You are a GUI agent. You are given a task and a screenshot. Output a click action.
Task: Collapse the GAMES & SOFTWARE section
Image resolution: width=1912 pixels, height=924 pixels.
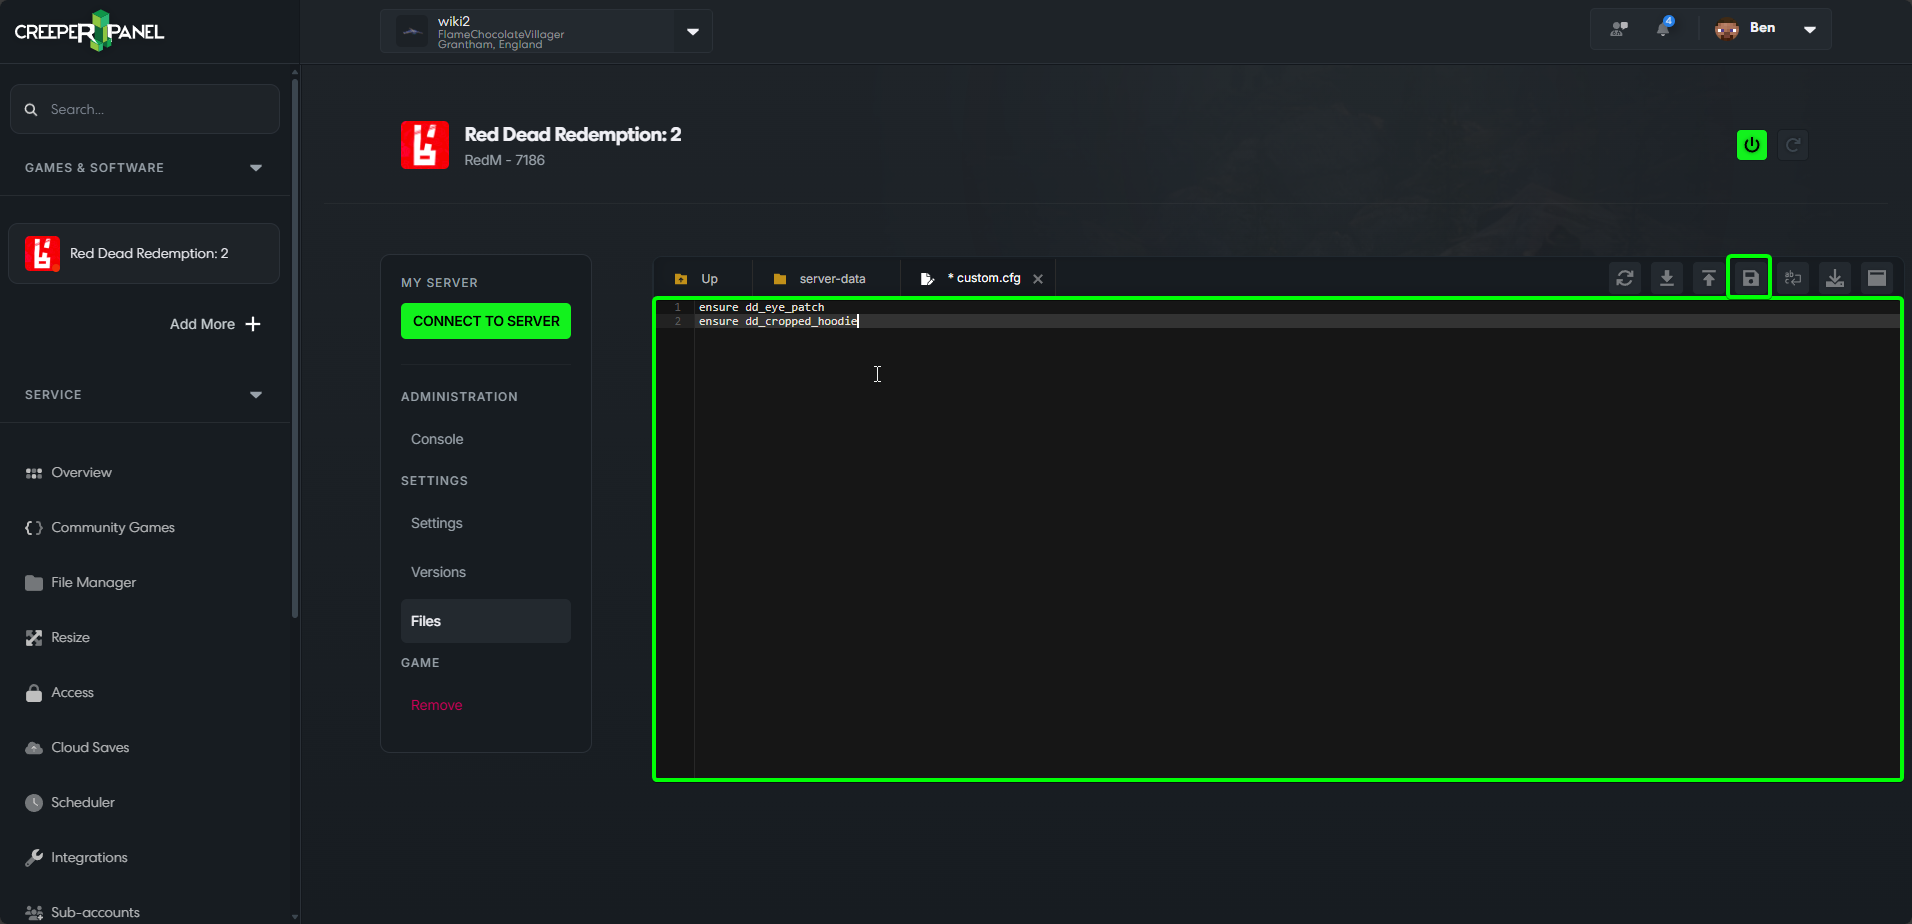click(256, 167)
